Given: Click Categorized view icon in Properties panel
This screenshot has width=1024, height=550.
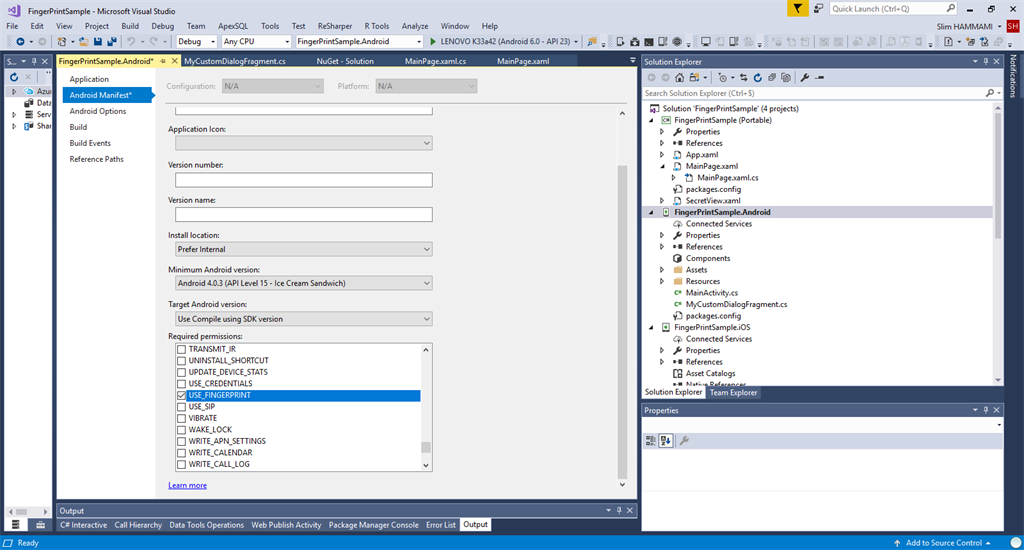Looking at the screenshot, I should point(651,440).
